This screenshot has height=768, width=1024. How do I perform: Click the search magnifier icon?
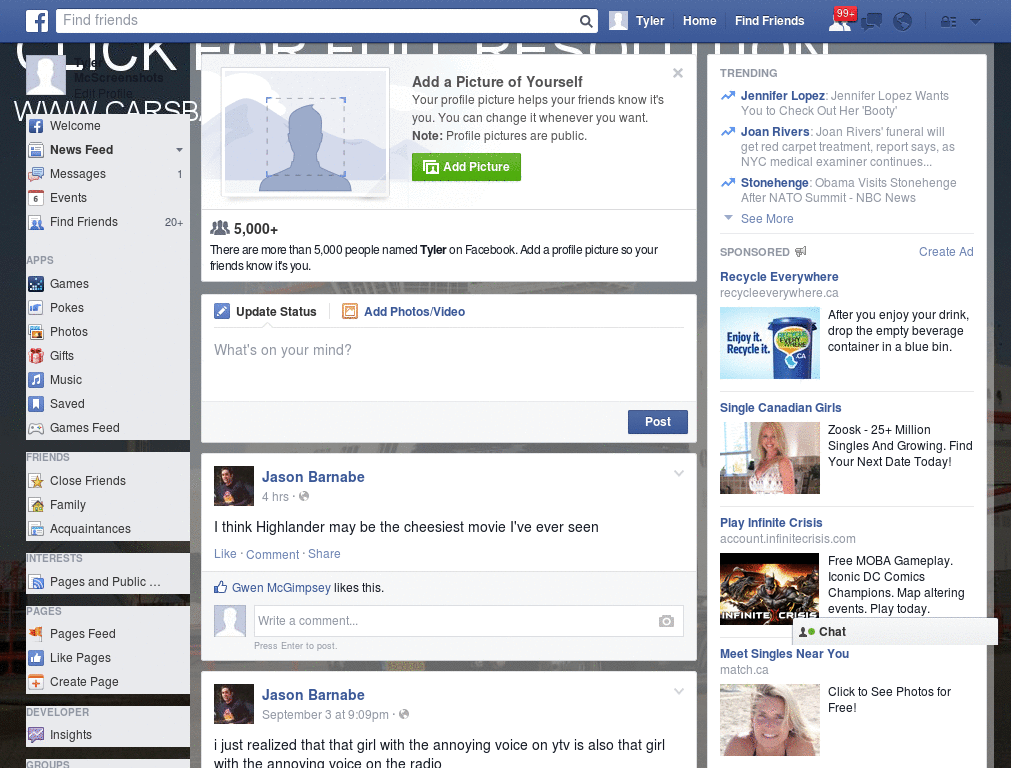tap(586, 22)
